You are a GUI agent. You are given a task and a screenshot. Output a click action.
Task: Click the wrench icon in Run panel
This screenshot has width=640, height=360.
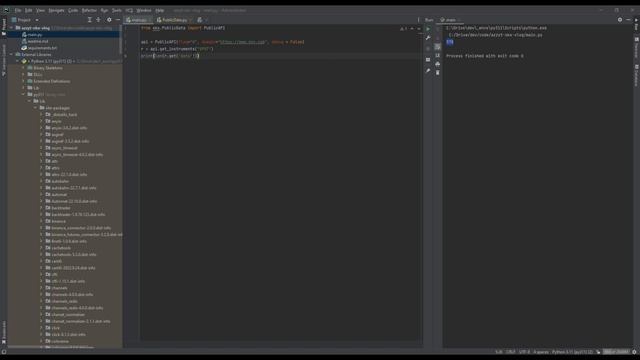click(428, 38)
